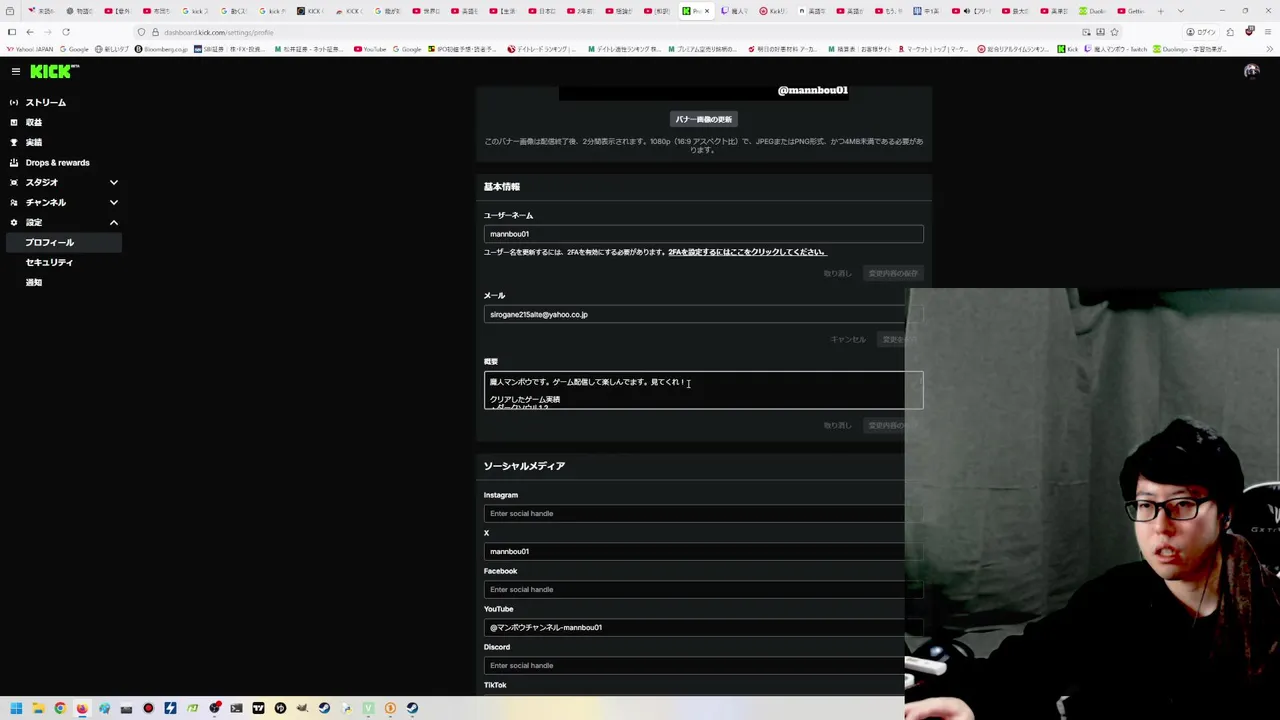This screenshot has height=720, width=1280.
Task: Open the Bloomberg.co.jp bookmark
Action: pos(161,49)
